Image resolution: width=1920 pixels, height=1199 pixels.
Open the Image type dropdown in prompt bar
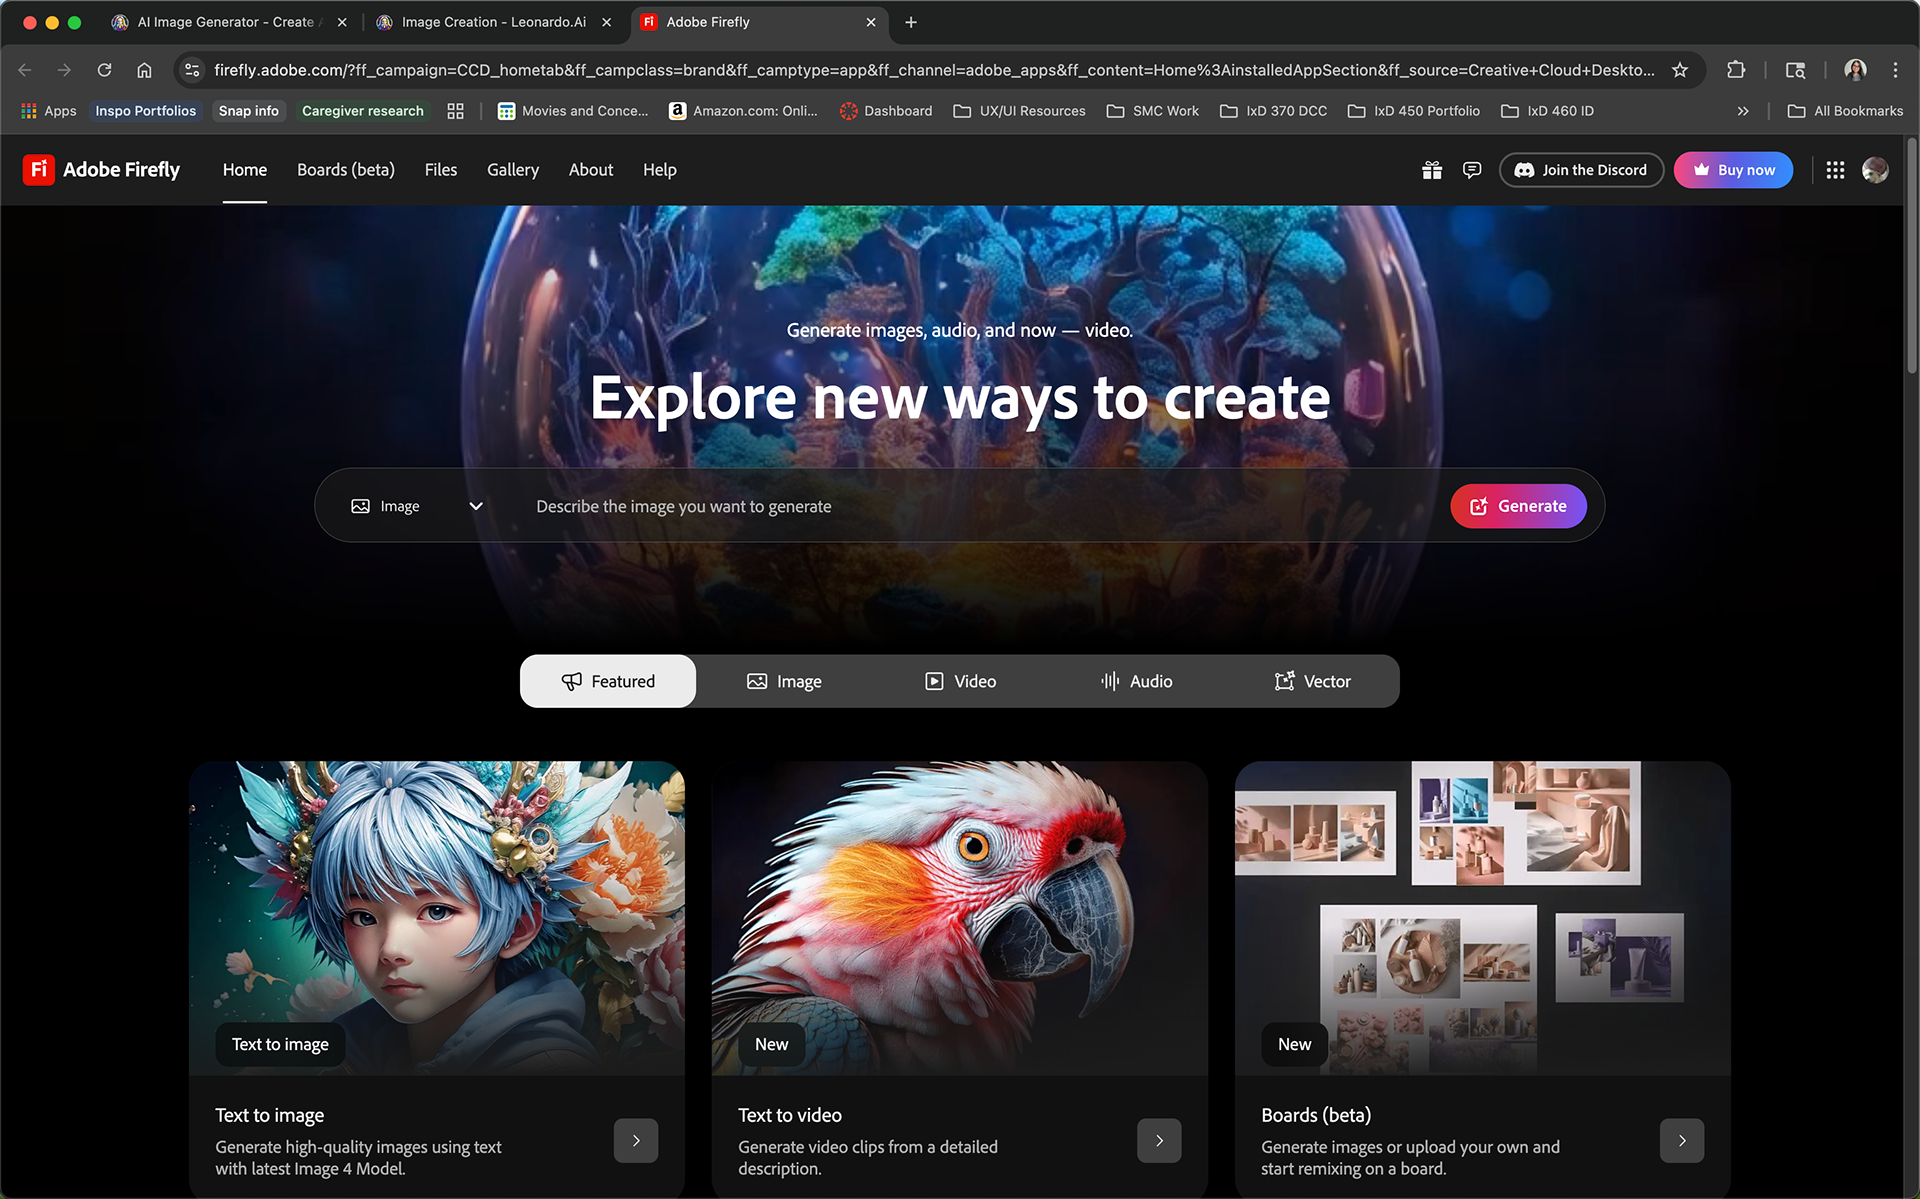417,506
